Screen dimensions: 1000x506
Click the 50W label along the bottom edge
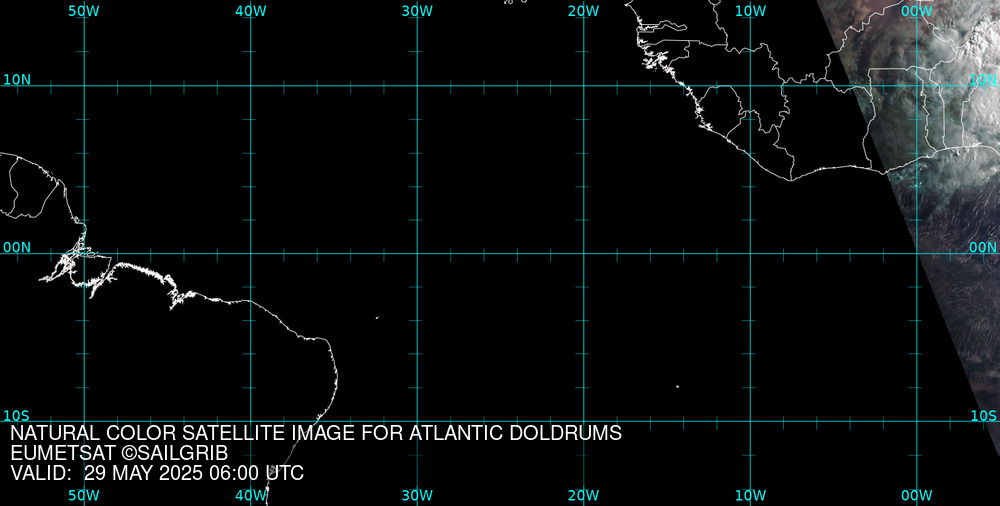click(84, 496)
